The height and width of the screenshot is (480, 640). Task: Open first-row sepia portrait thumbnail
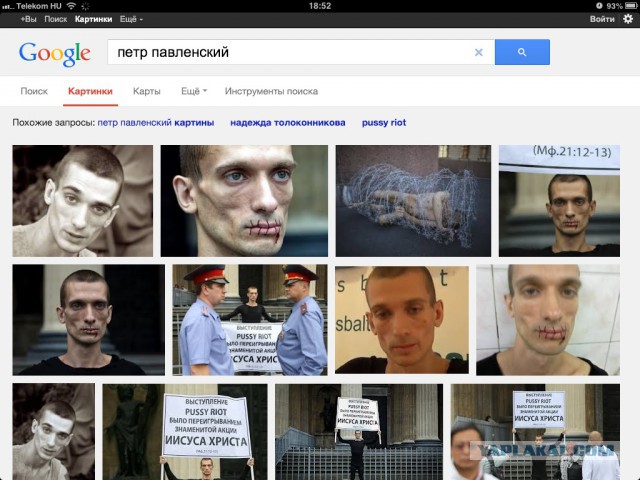click(83, 201)
